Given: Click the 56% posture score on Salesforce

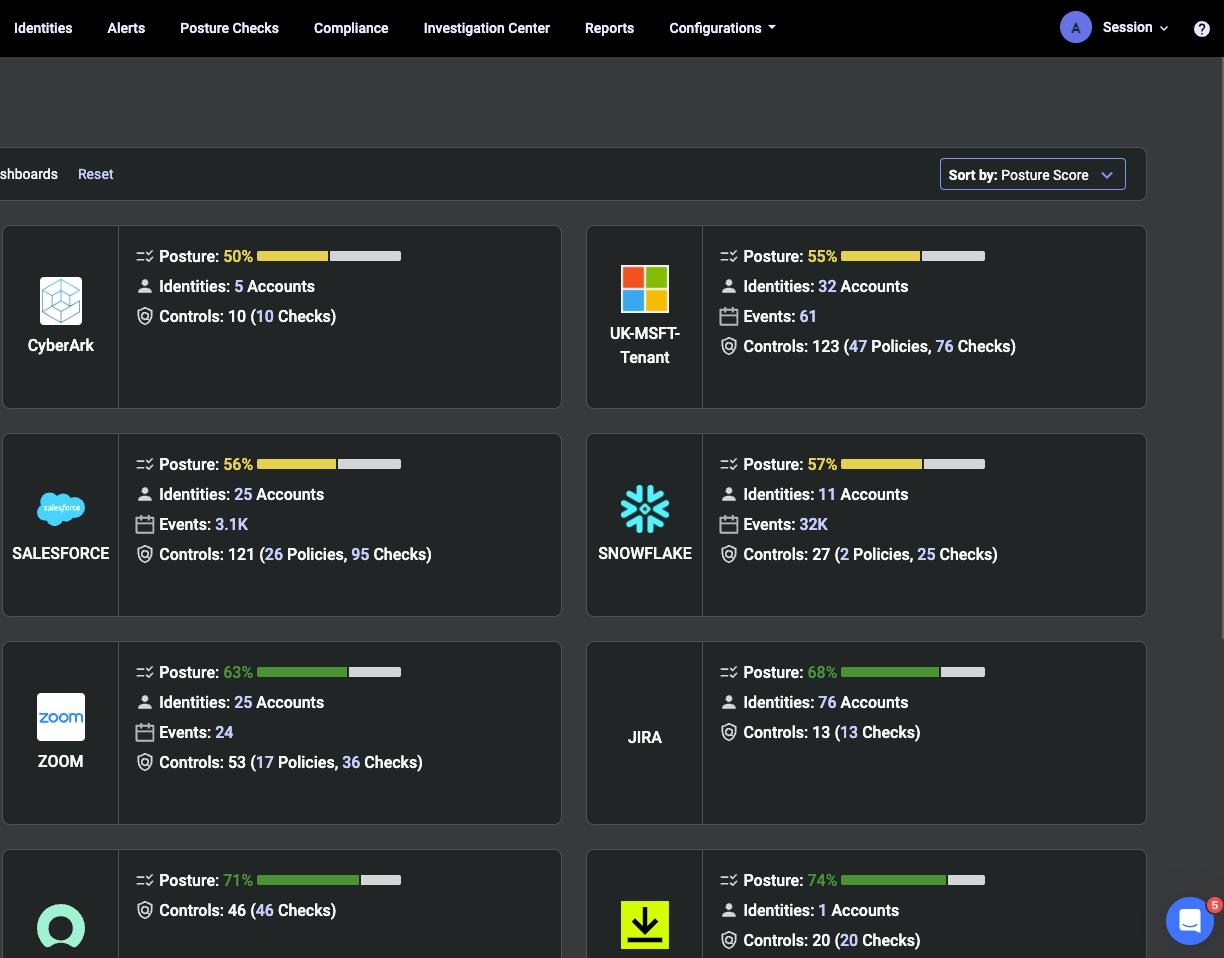Looking at the screenshot, I should (x=238, y=464).
